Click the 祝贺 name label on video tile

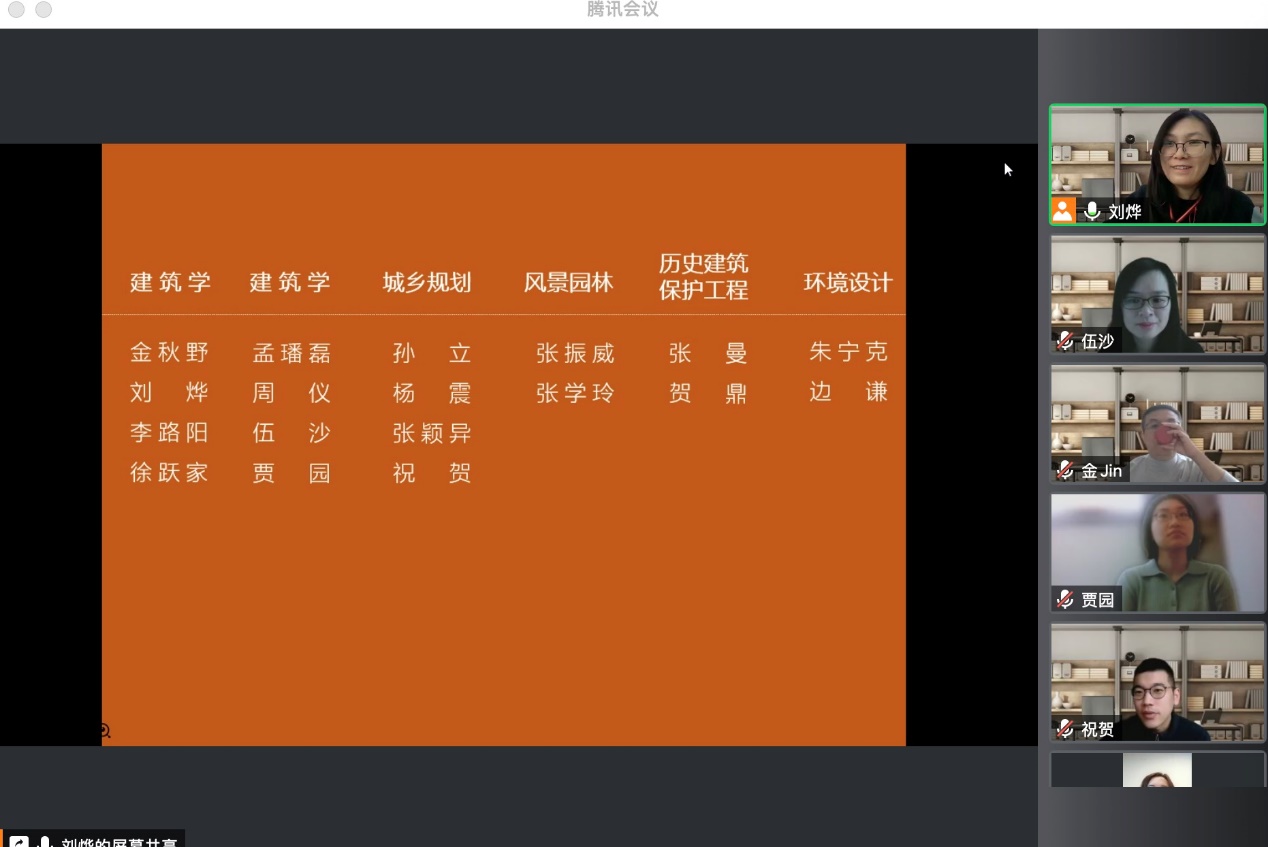pyautogui.click(x=1097, y=730)
